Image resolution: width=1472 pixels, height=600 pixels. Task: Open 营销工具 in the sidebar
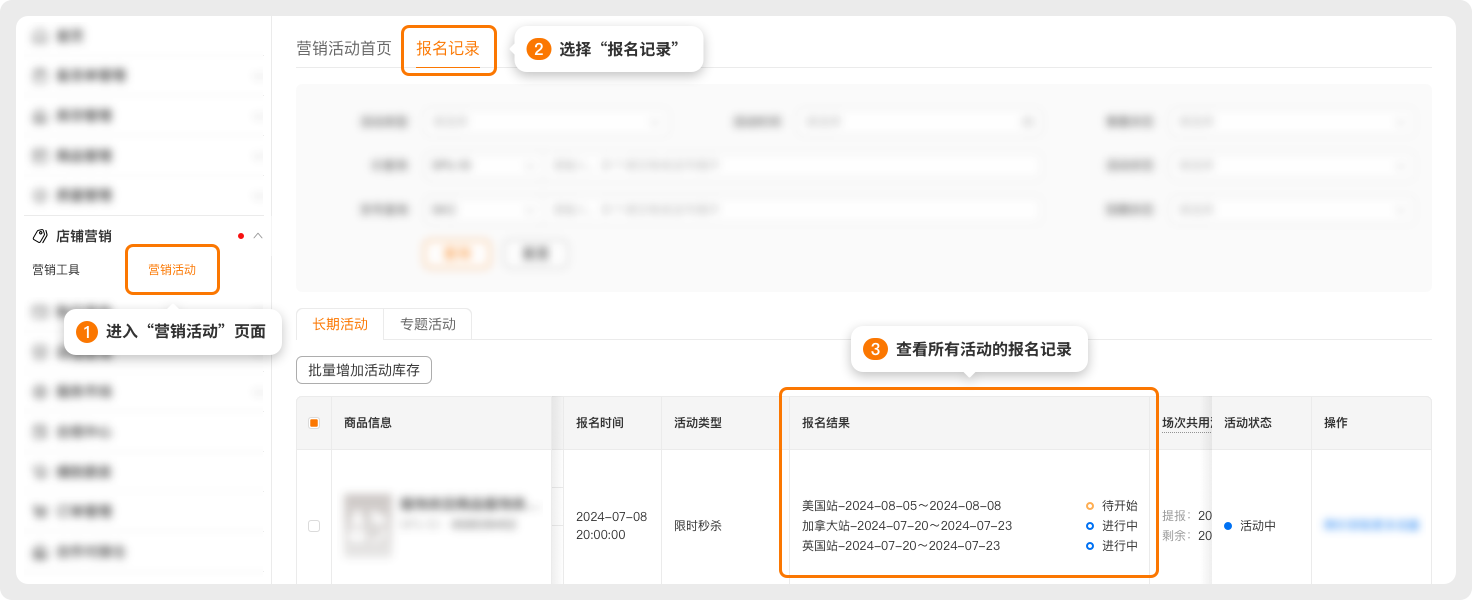pos(56,270)
